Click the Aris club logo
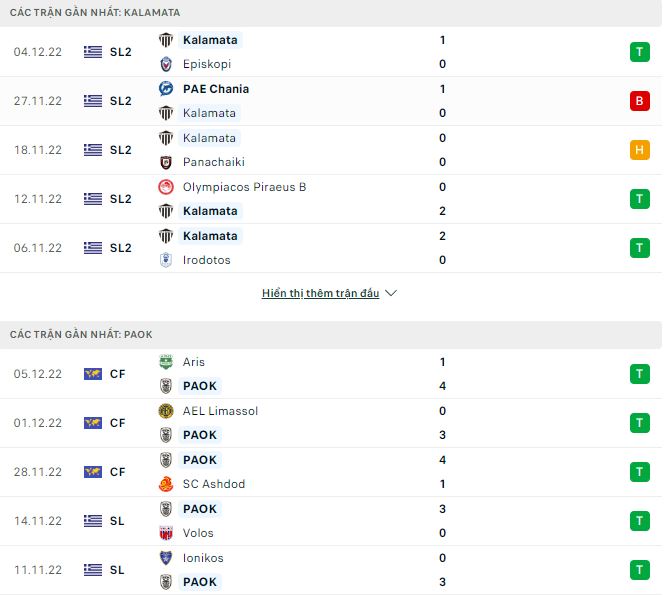Viewport: 669px width, 595px height. pyautogui.click(x=166, y=362)
